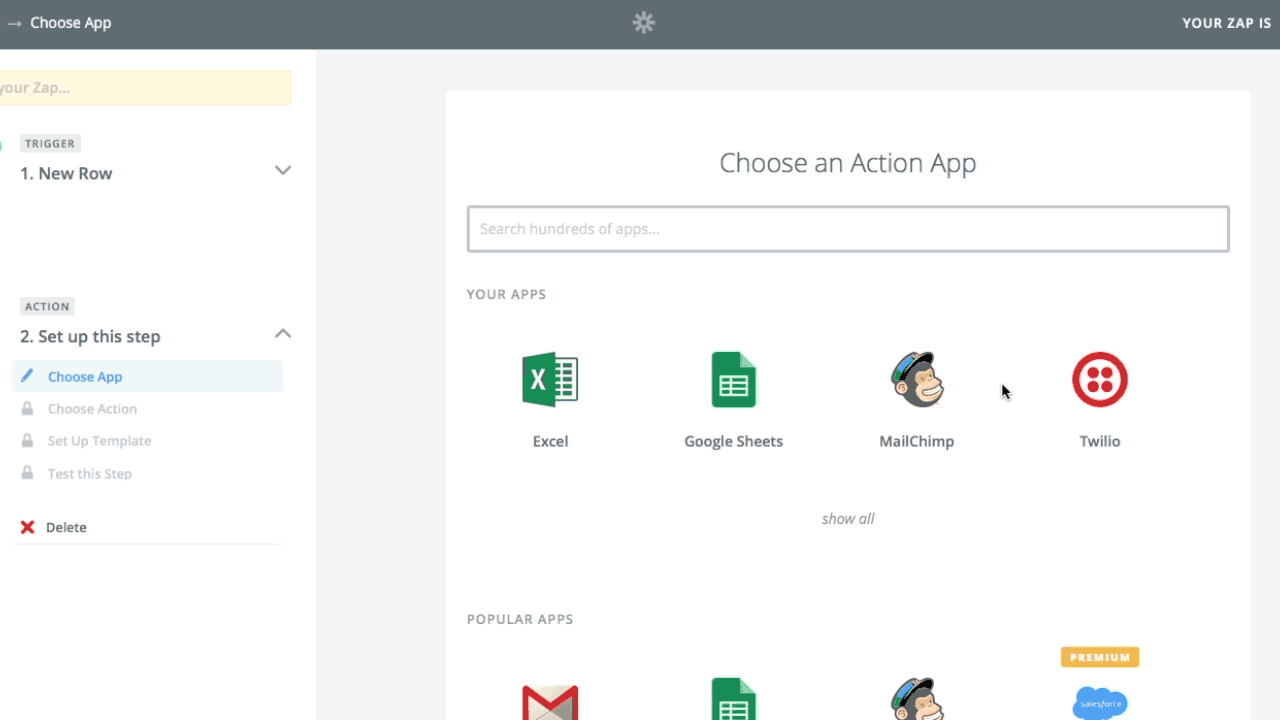Select the Premium badge above Salesforce
The height and width of the screenshot is (720, 1280).
coord(1099,657)
